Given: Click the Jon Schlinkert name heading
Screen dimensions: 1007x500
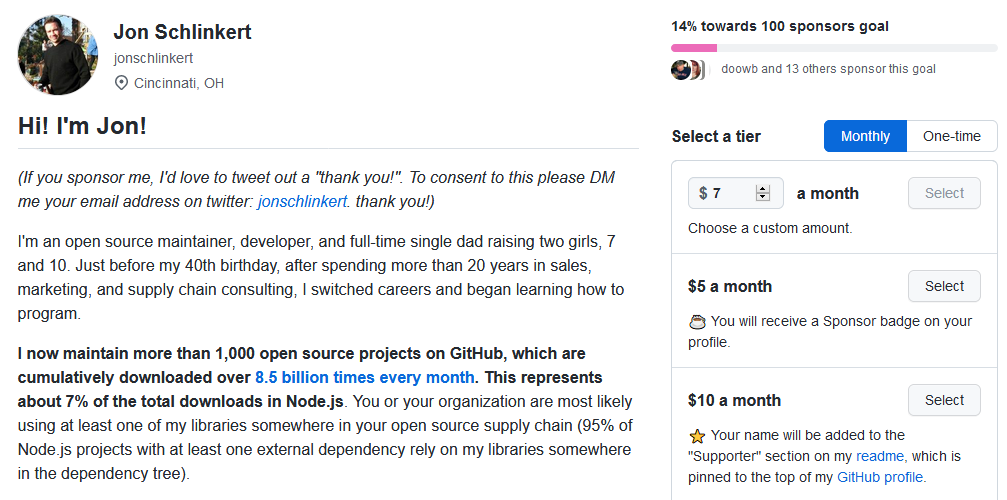Looking at the screenshot, I should [x=182, y=31].
